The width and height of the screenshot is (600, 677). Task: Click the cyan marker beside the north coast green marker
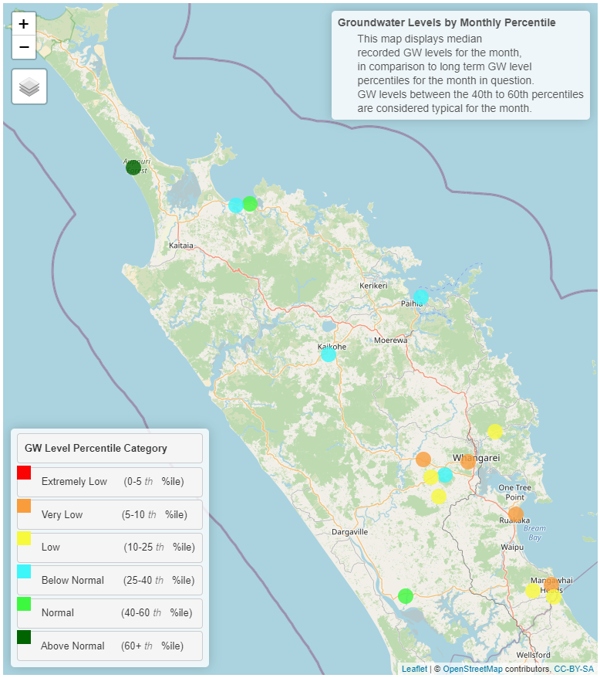point(236,205)
